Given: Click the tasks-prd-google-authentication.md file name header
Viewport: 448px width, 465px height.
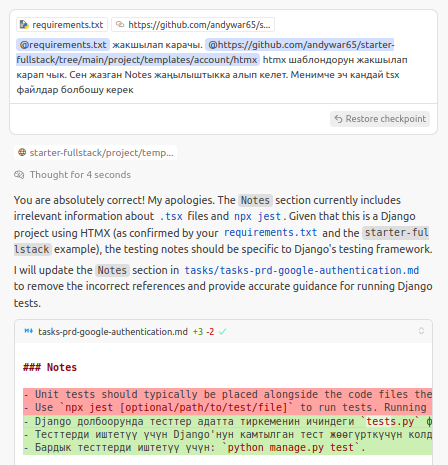Looking at the screenshot, I should click(113, 332).
